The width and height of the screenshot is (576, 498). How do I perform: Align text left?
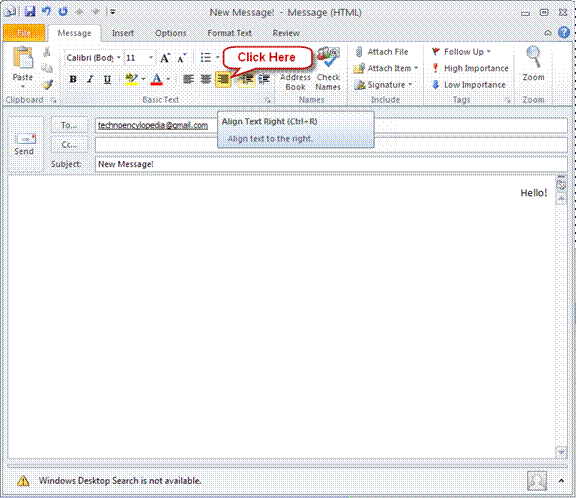(x=188, y=79)
